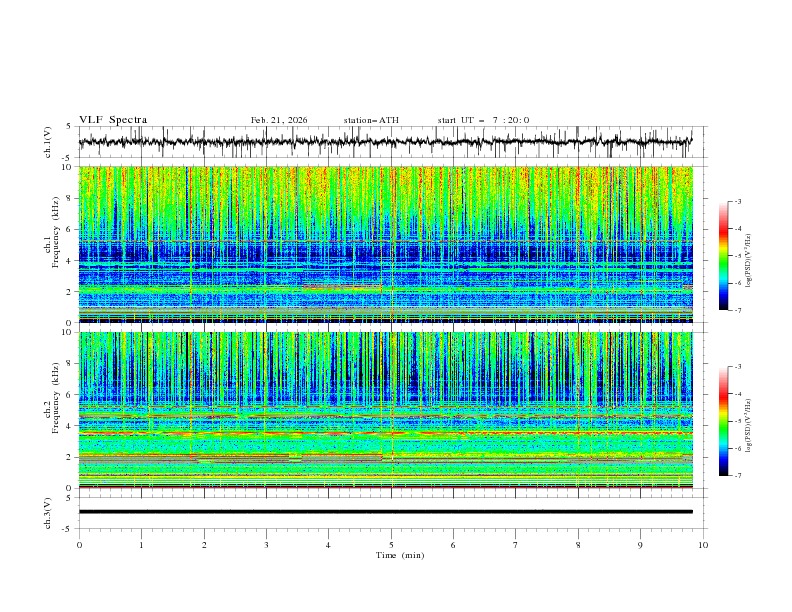This screenshot has height=612, width=792.
Task: Select the "start UT = 7:20:0" label
Action: (483, 120)
